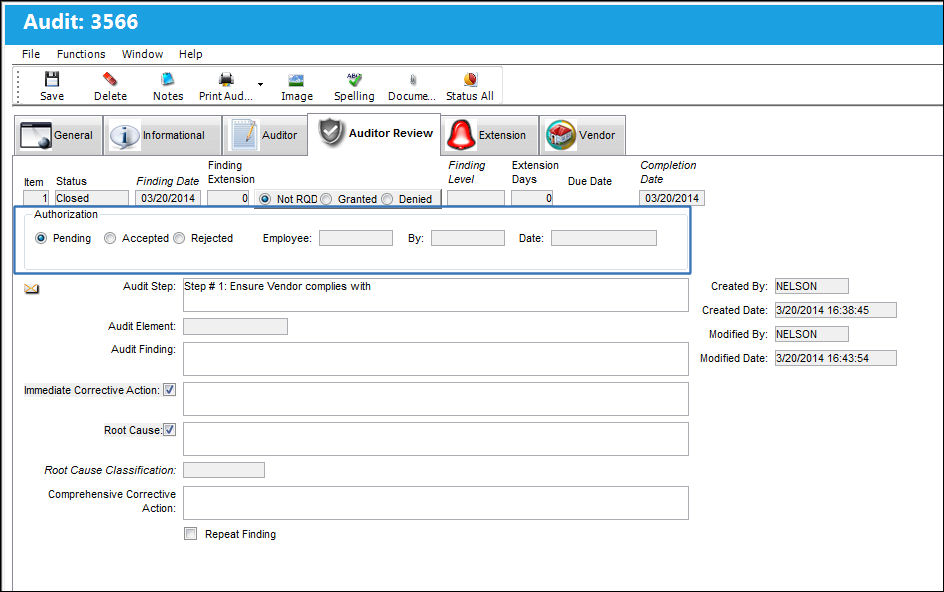Switch to the General tab

pyautogui.click(x=58, y=135)
